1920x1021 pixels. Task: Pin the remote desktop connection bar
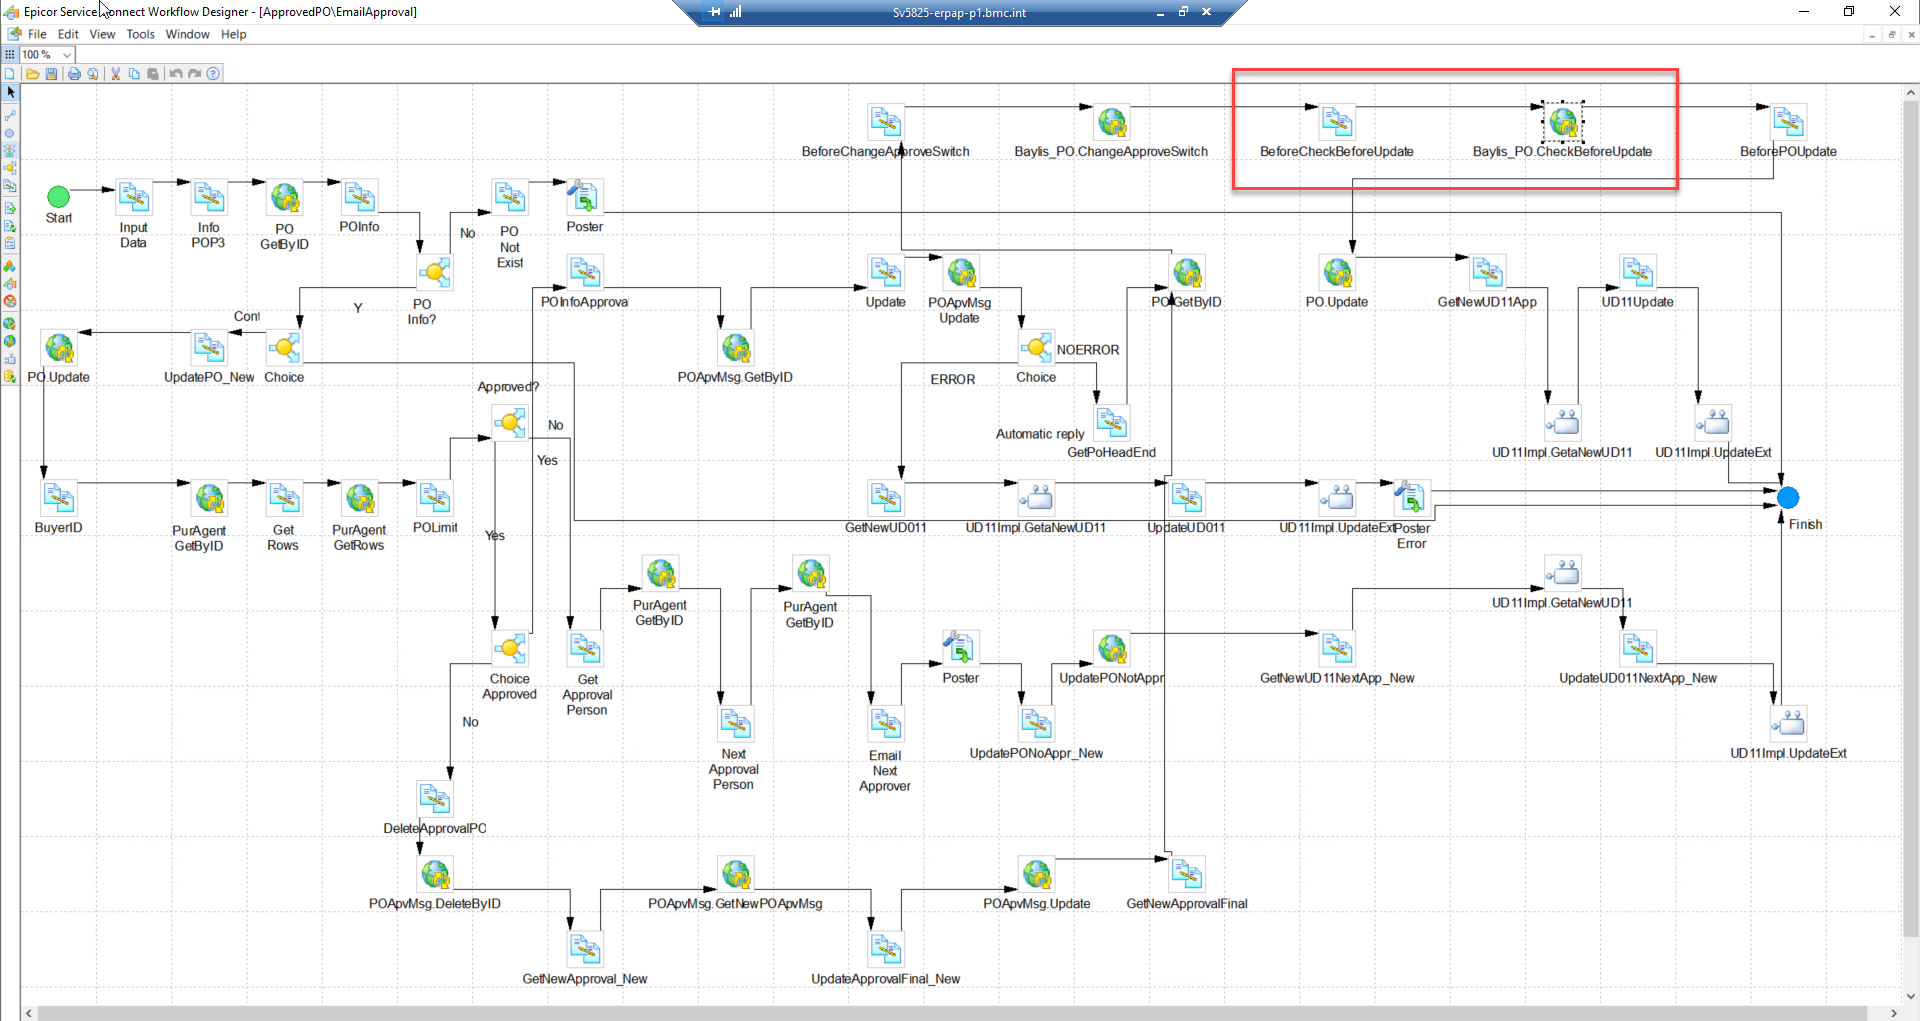tap(714, 12)
